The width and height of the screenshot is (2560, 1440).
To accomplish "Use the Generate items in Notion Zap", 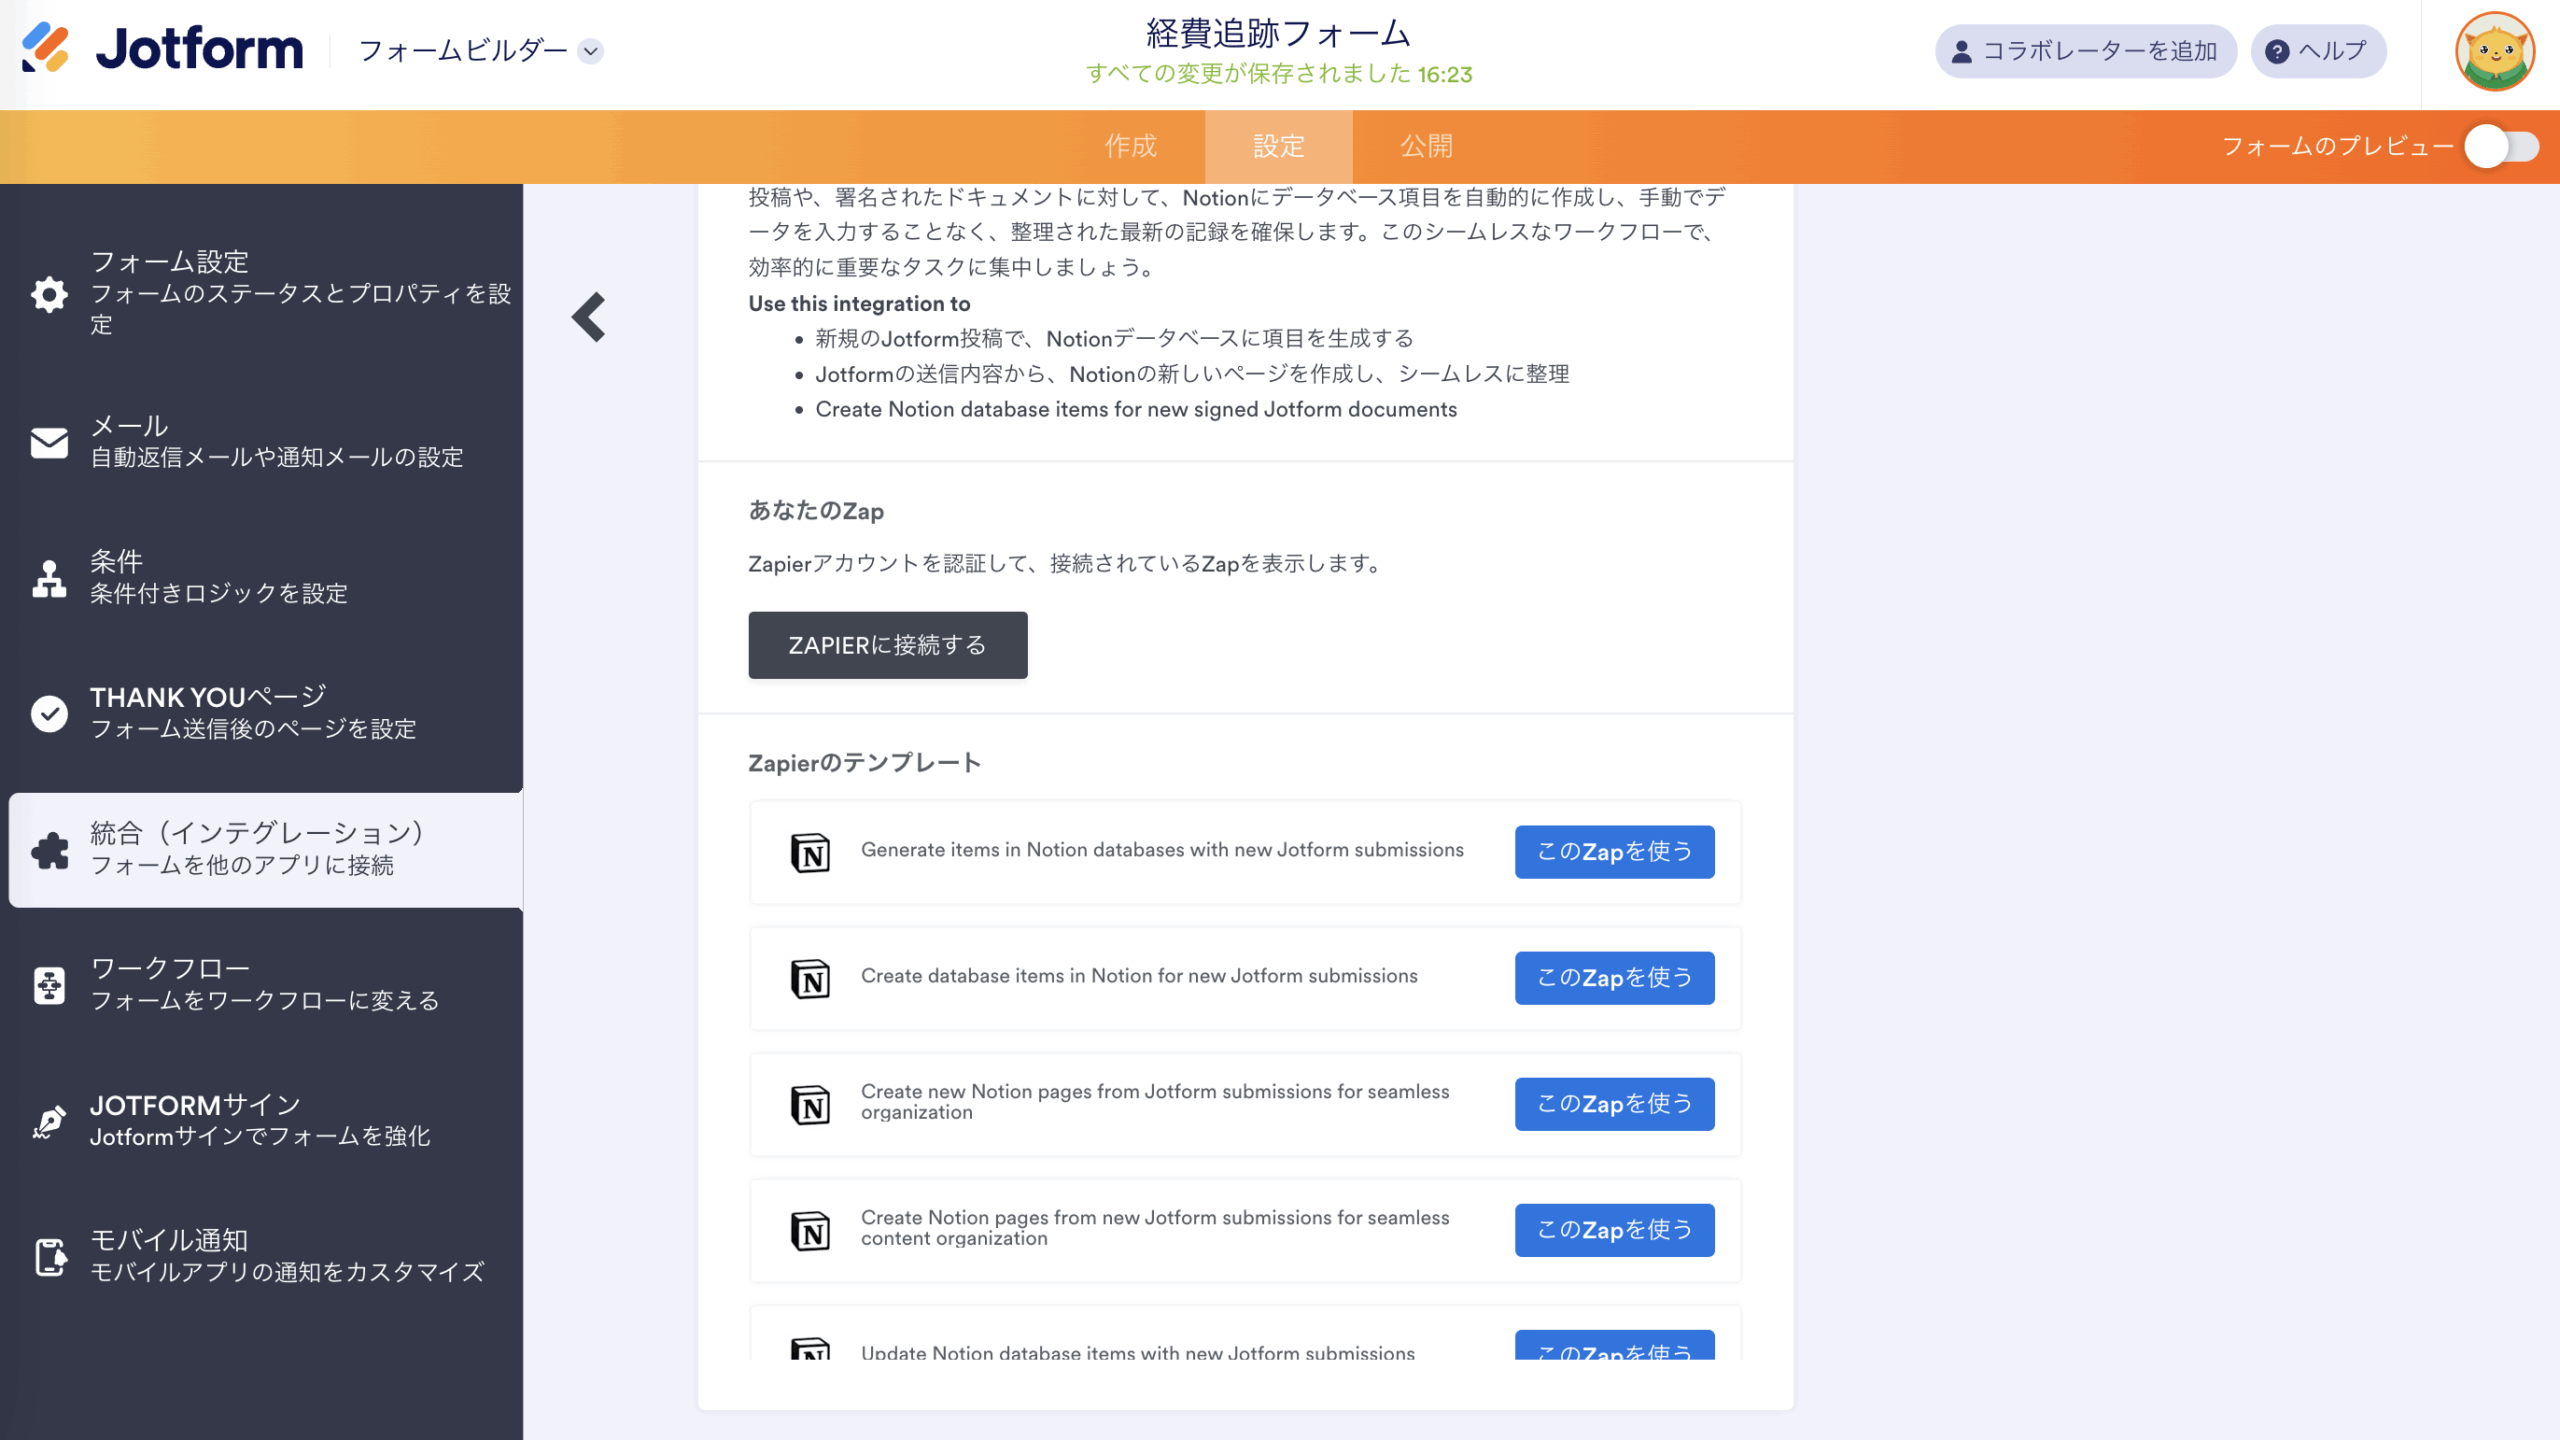I will tap(1613, 852).
